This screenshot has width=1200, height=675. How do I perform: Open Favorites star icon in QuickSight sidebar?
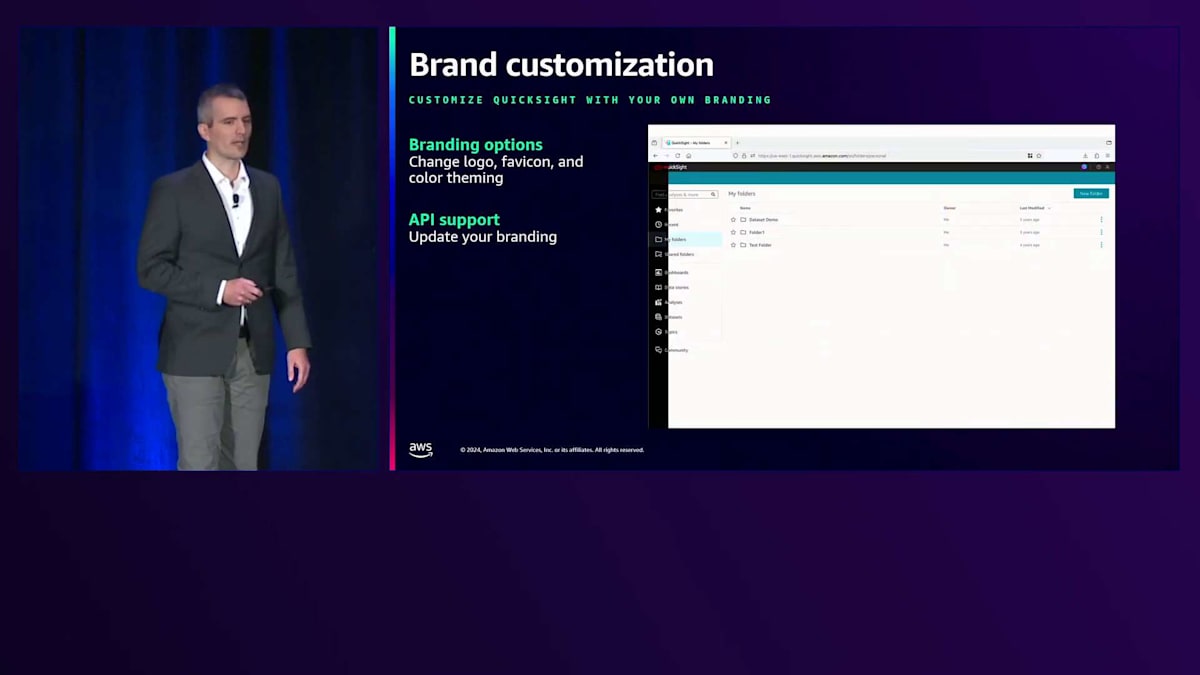[x=658, y=210]
